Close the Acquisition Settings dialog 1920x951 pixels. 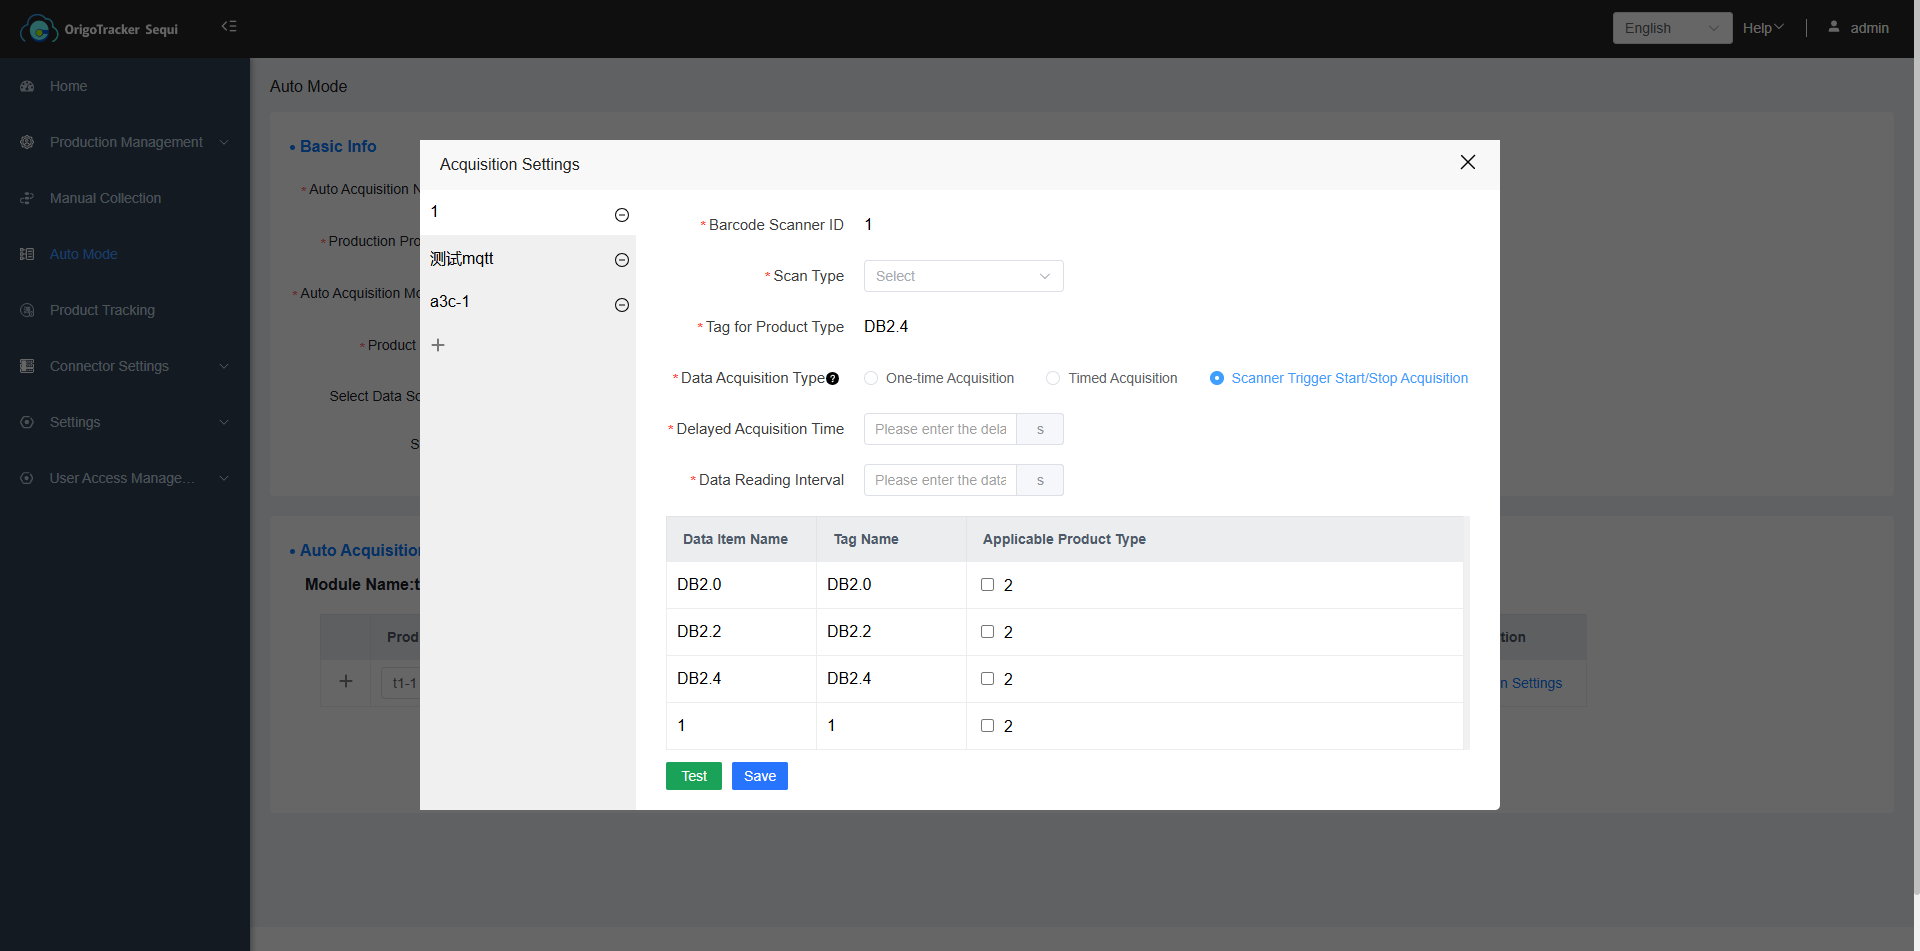pos(1467,162)
